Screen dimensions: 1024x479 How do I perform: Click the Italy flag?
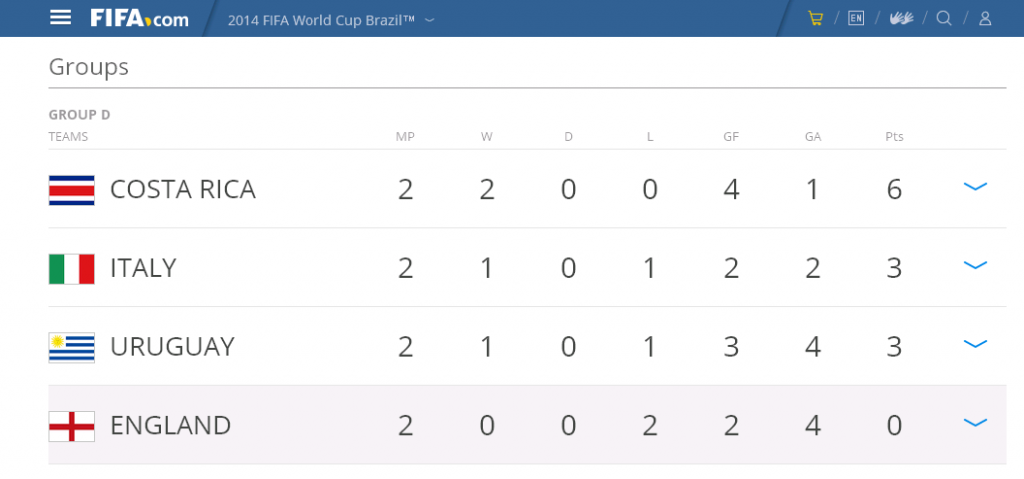(x=72, y=269)
